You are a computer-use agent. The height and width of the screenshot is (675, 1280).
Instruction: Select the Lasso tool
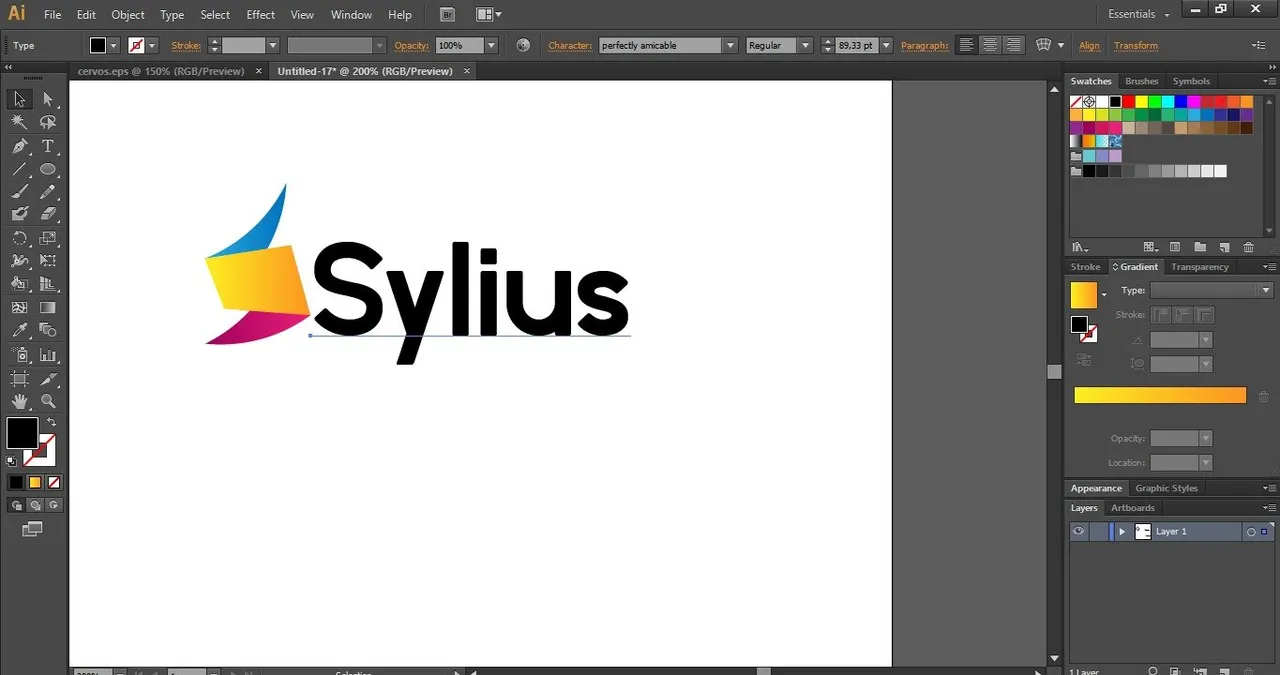(48, 122)
